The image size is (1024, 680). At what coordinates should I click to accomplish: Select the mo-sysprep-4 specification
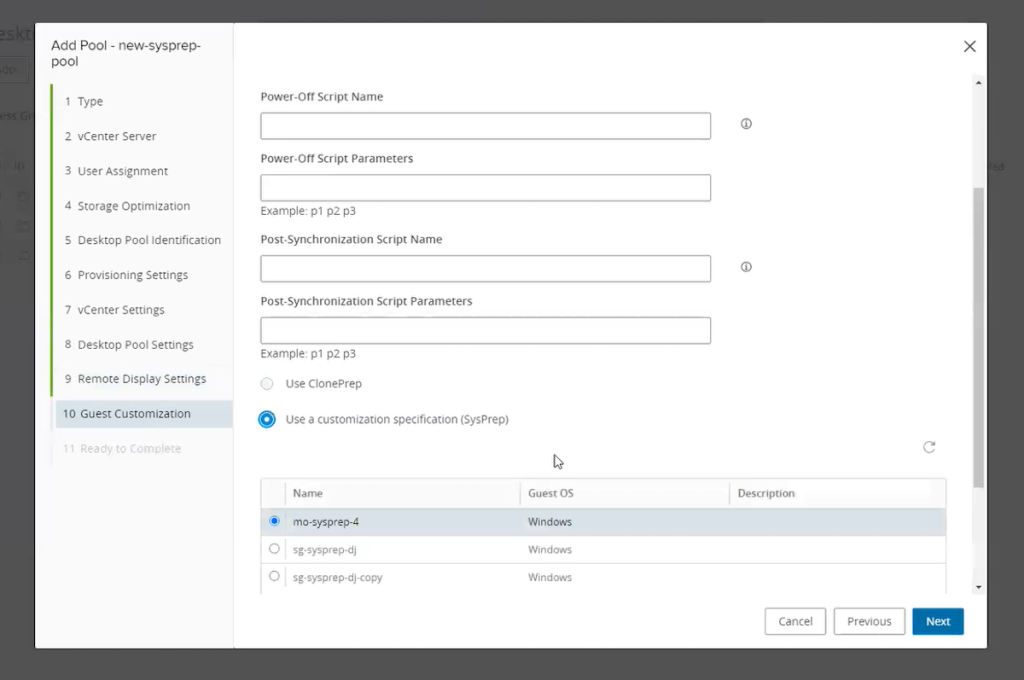coord(273,520)
